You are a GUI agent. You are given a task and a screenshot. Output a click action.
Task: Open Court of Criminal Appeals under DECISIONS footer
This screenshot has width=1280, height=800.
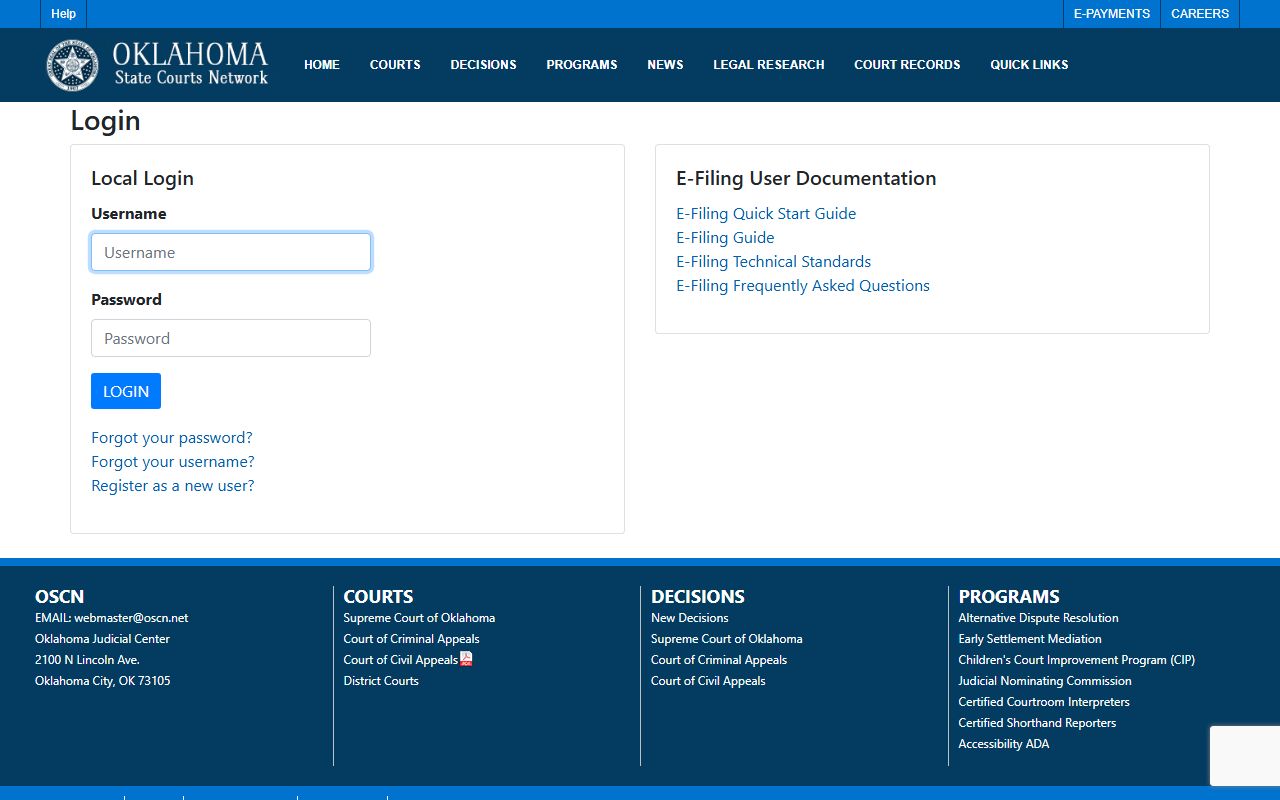(x=719, y=660)
